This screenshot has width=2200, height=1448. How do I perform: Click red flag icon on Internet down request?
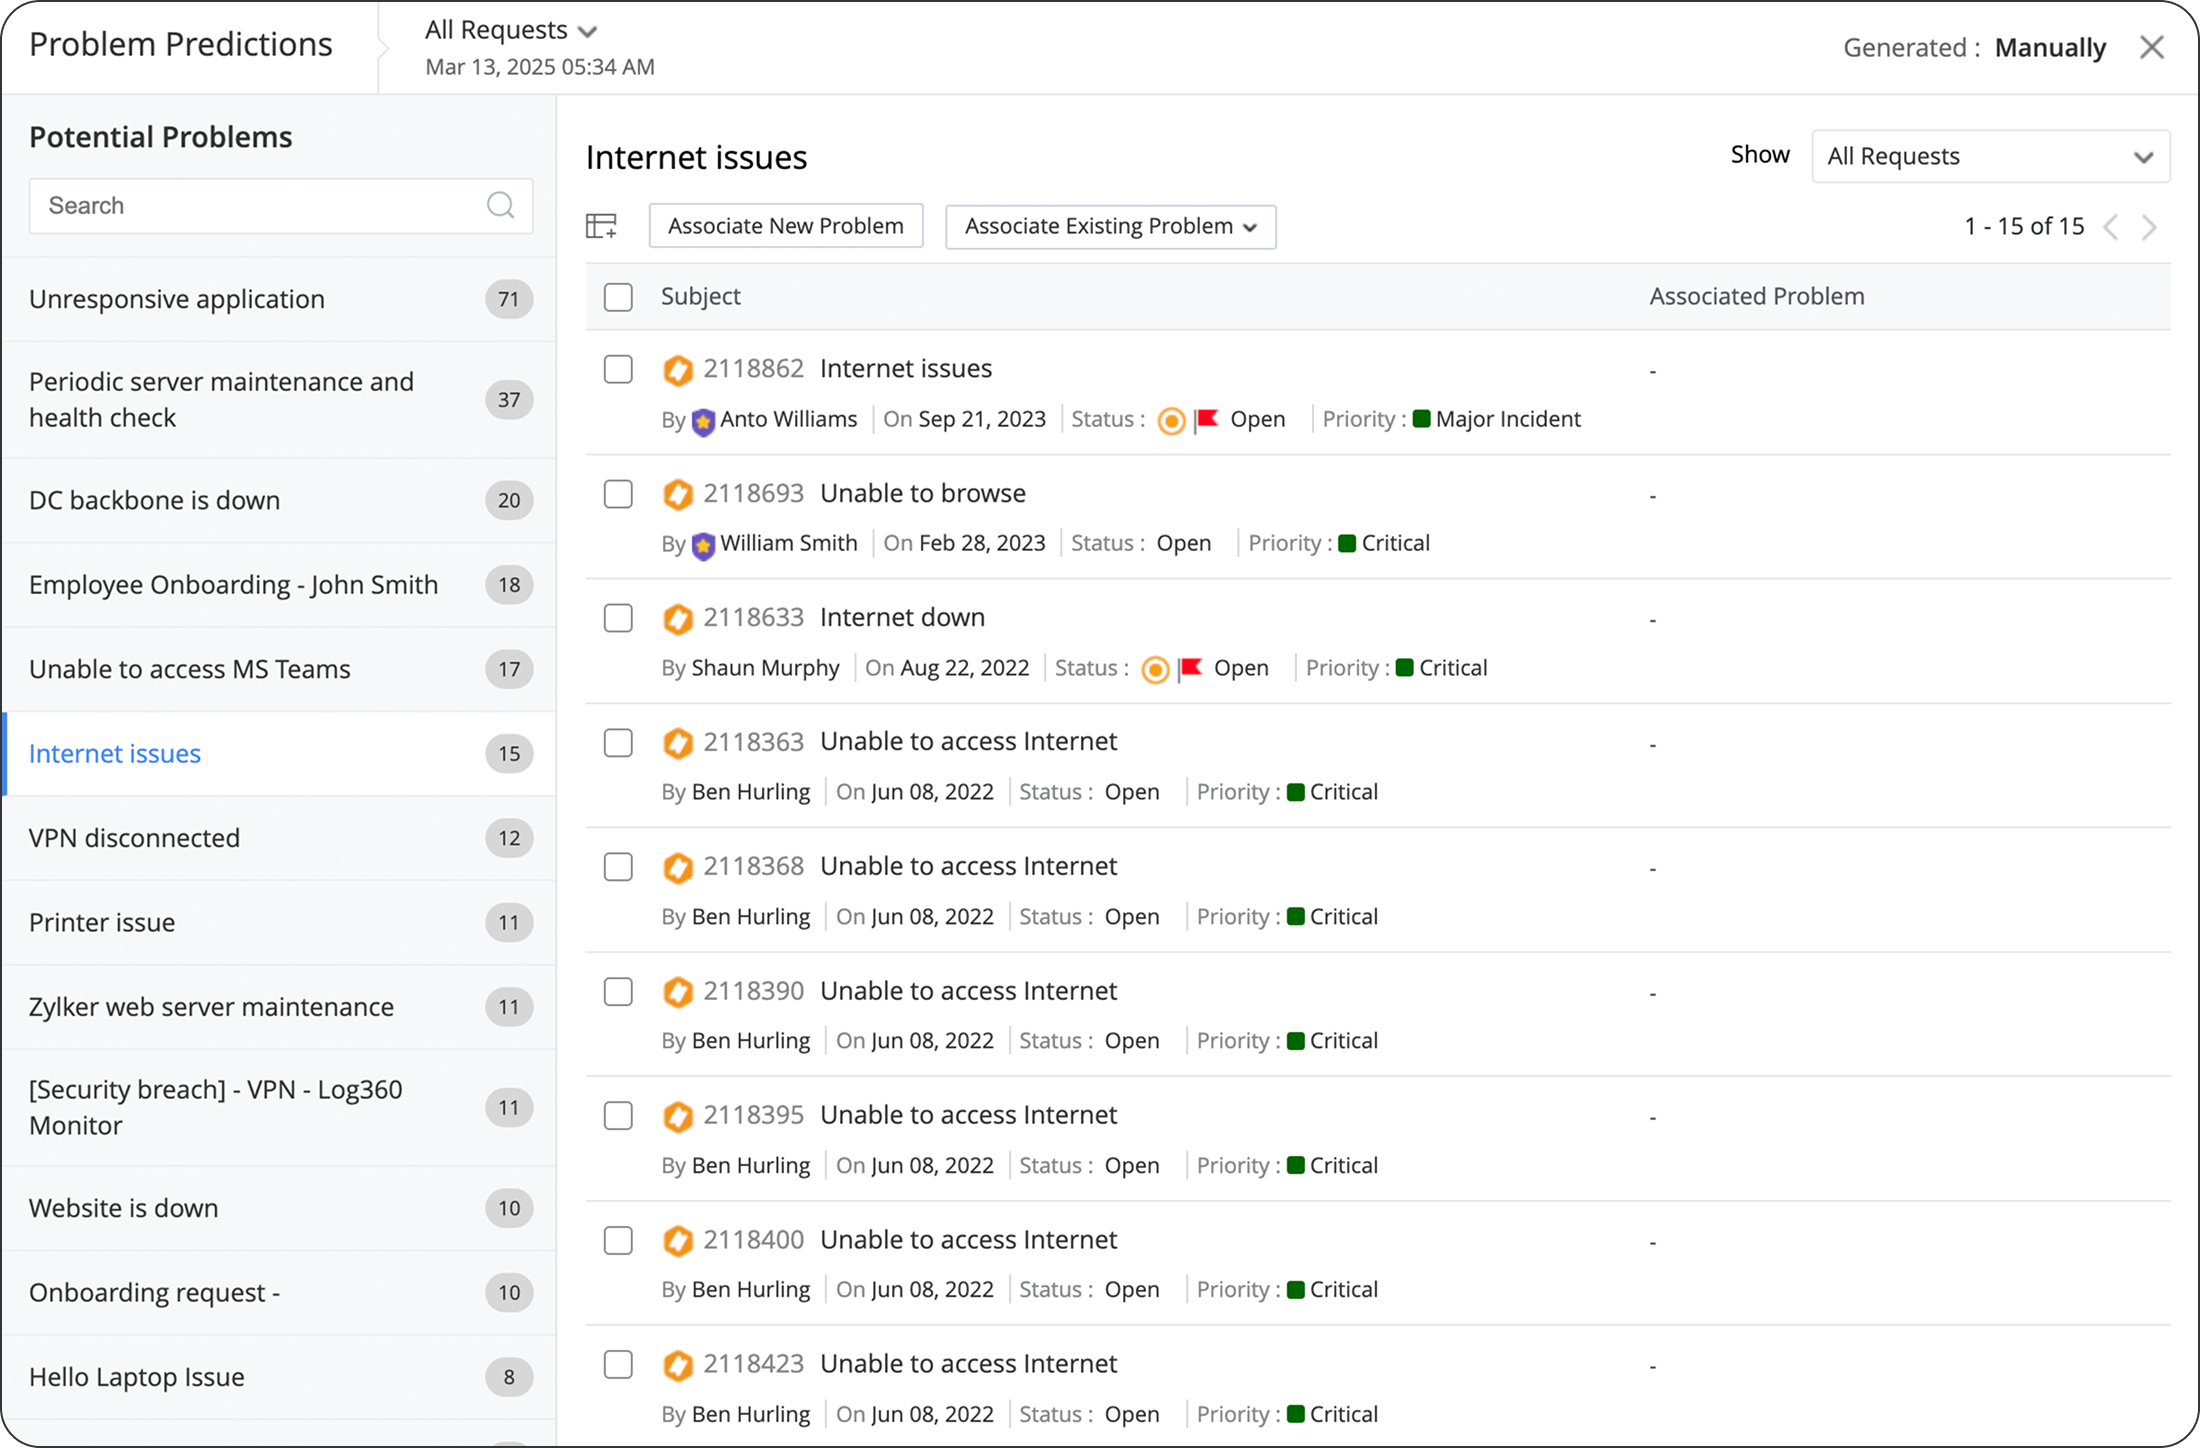tap(1190, 668)
